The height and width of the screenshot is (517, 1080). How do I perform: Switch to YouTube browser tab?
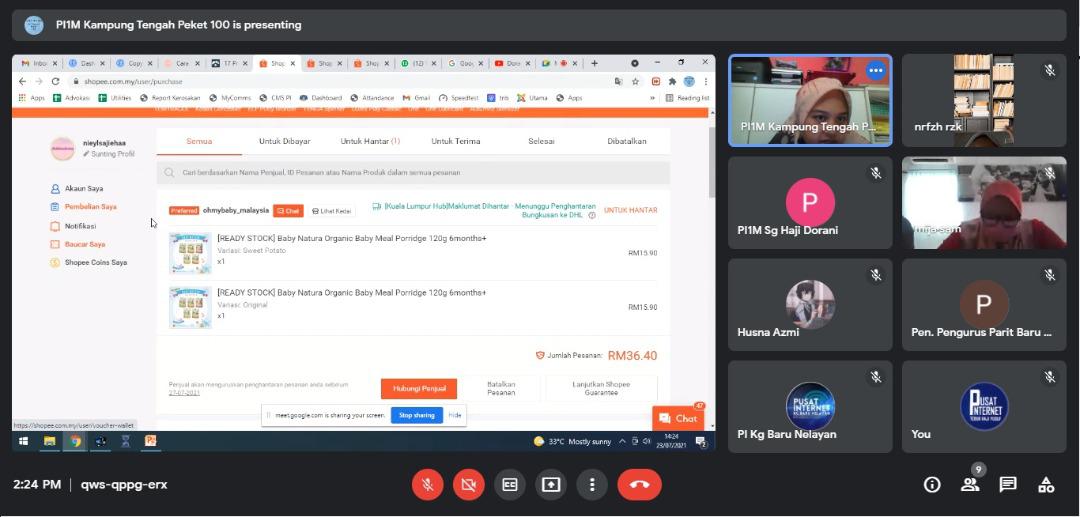pos(513,63)
